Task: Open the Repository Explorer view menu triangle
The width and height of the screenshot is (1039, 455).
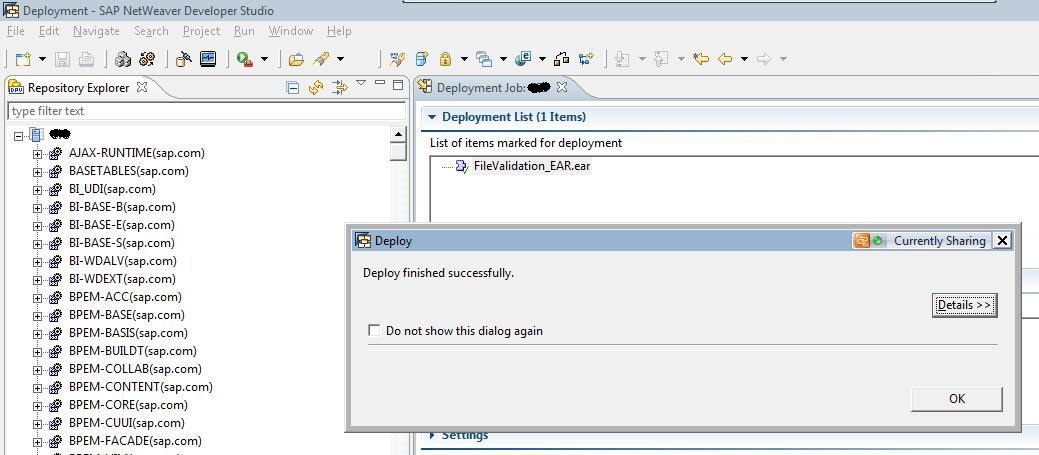Action: (x=360, y=83)
